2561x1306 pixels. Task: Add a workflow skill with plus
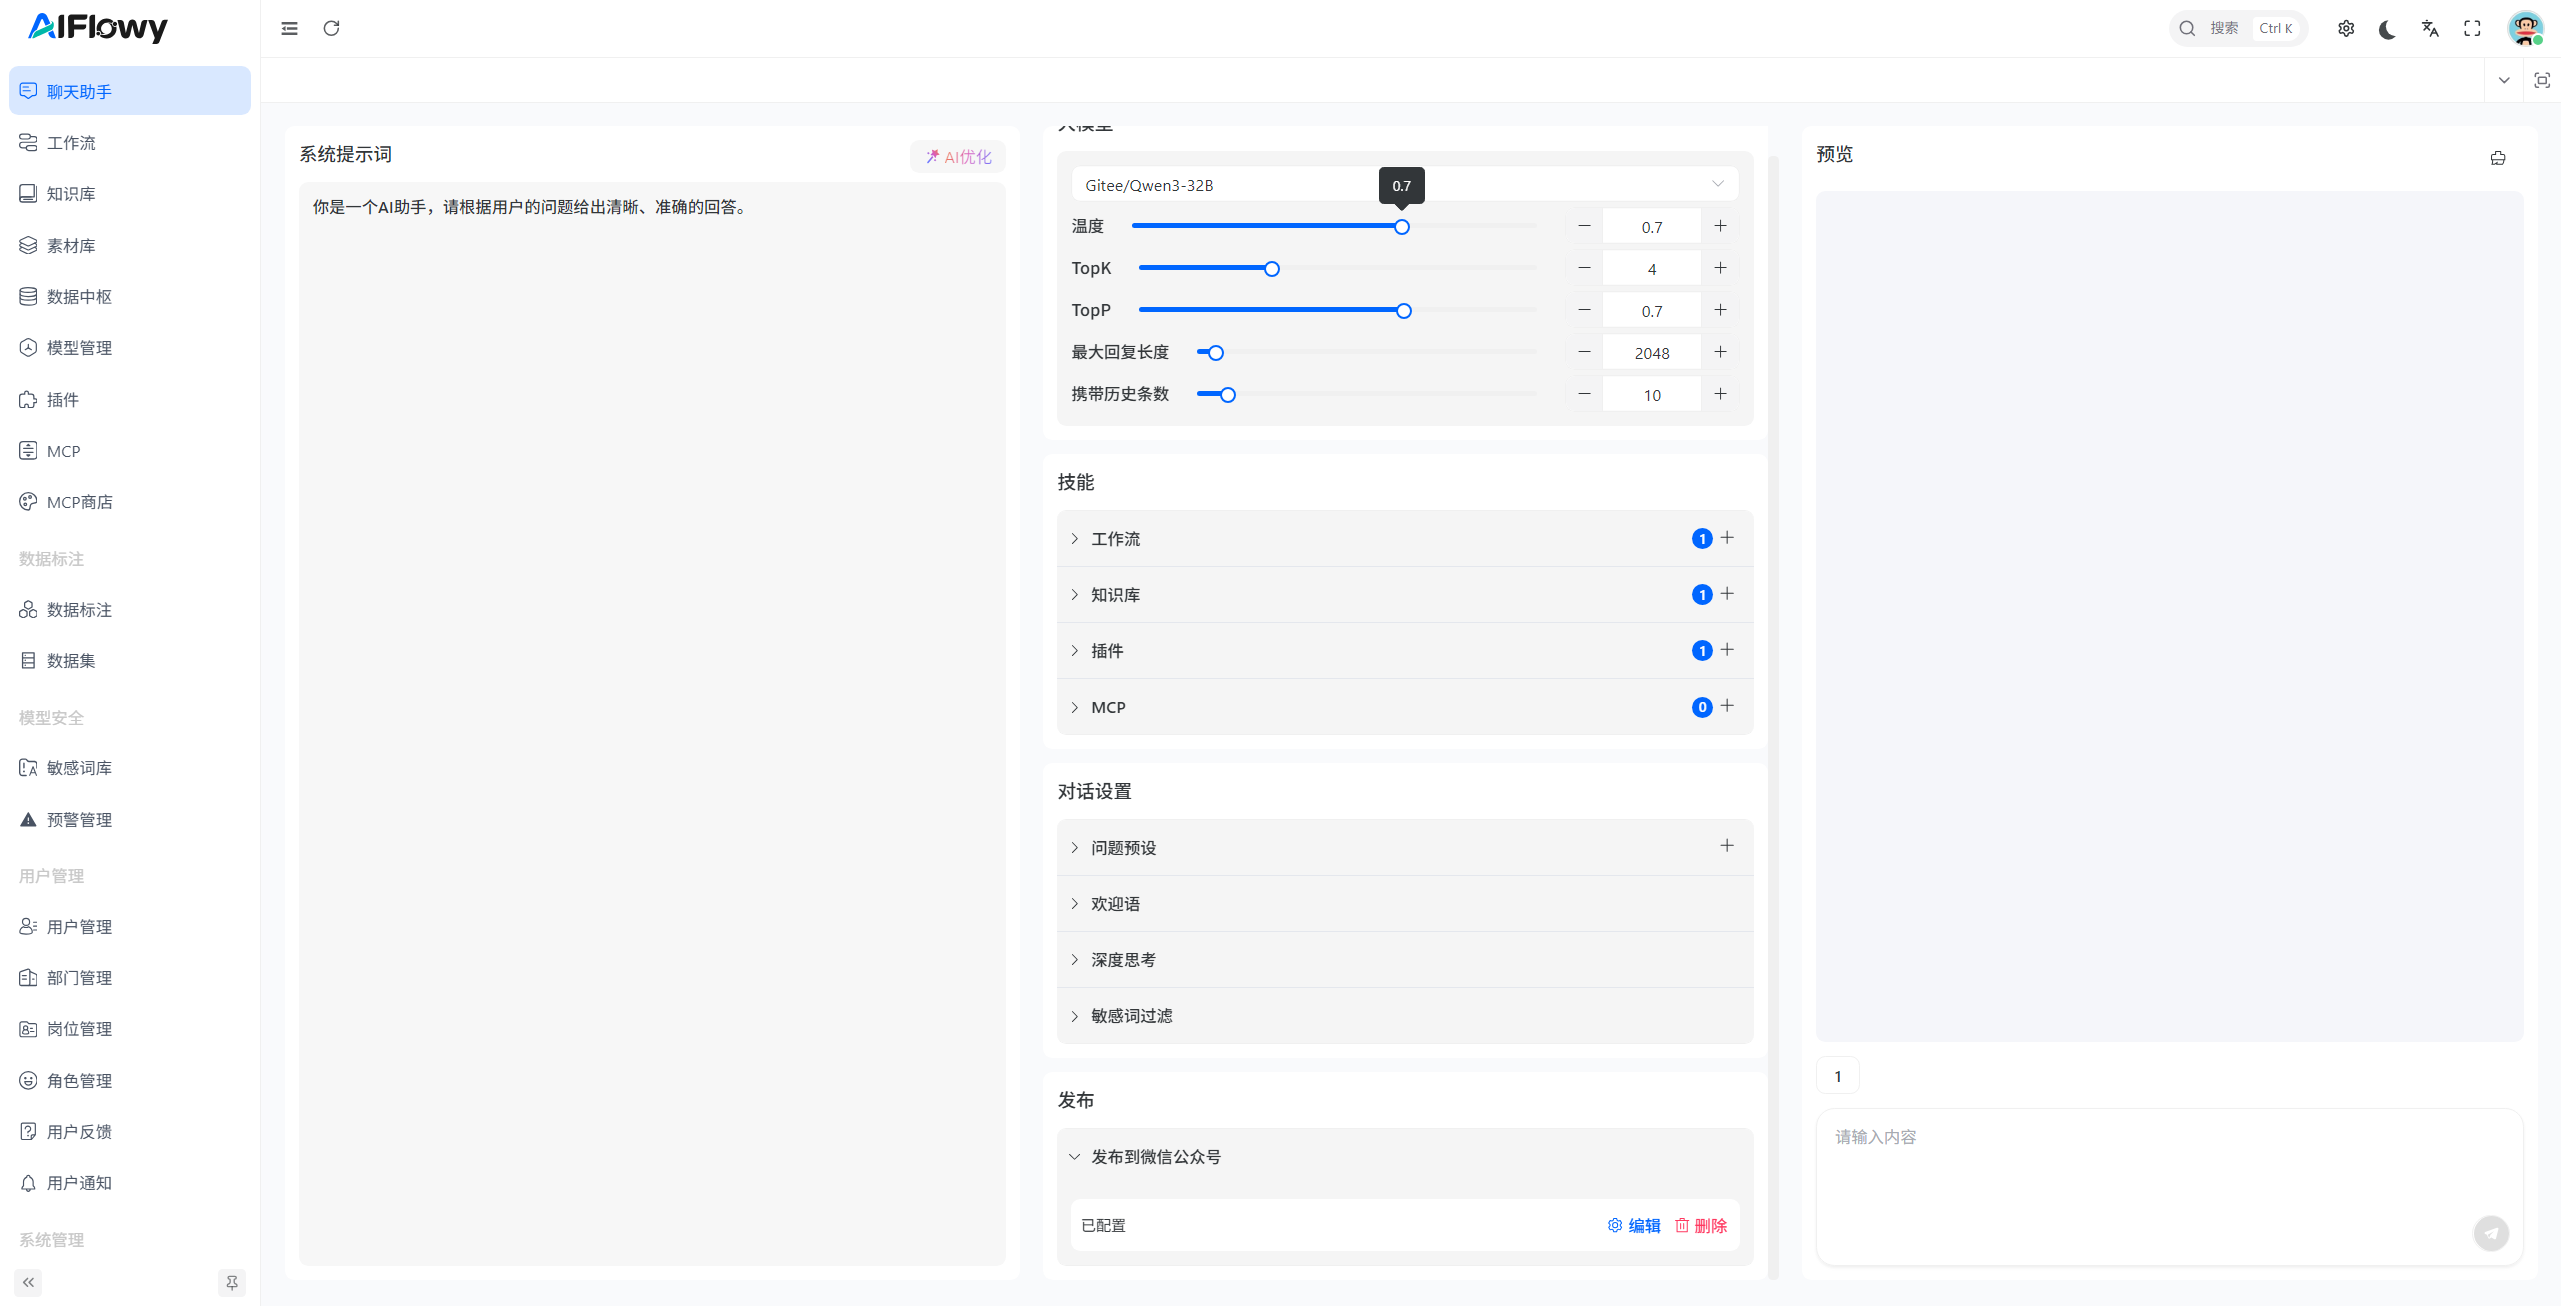pyautogui.click(x=1727, y=538)
